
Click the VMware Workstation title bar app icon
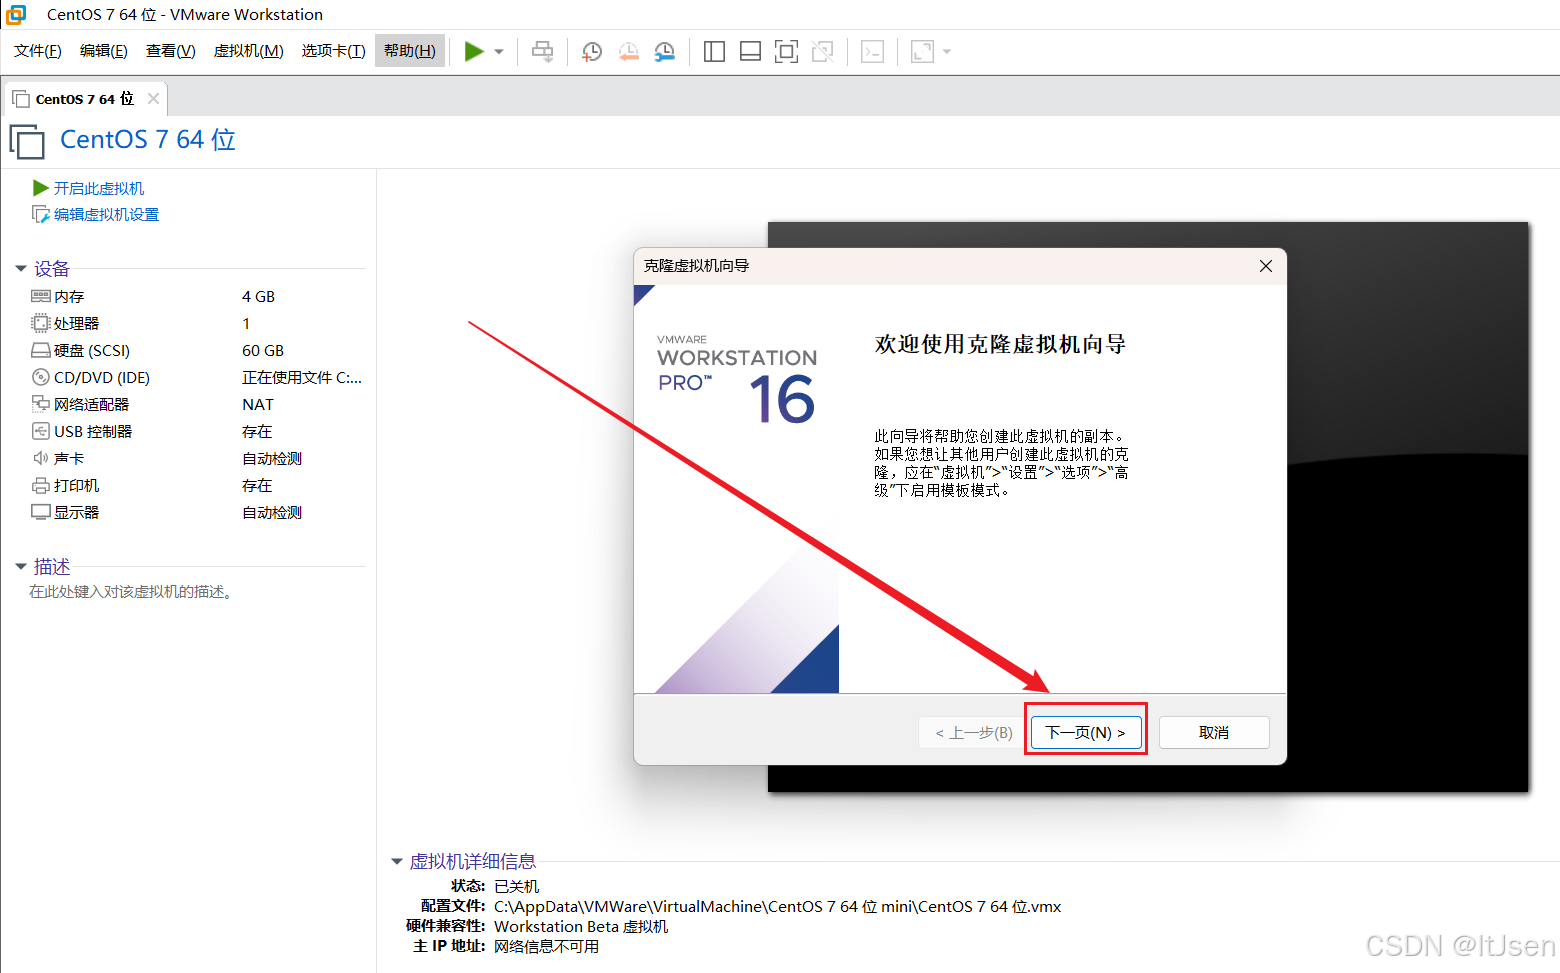(16, 14)
